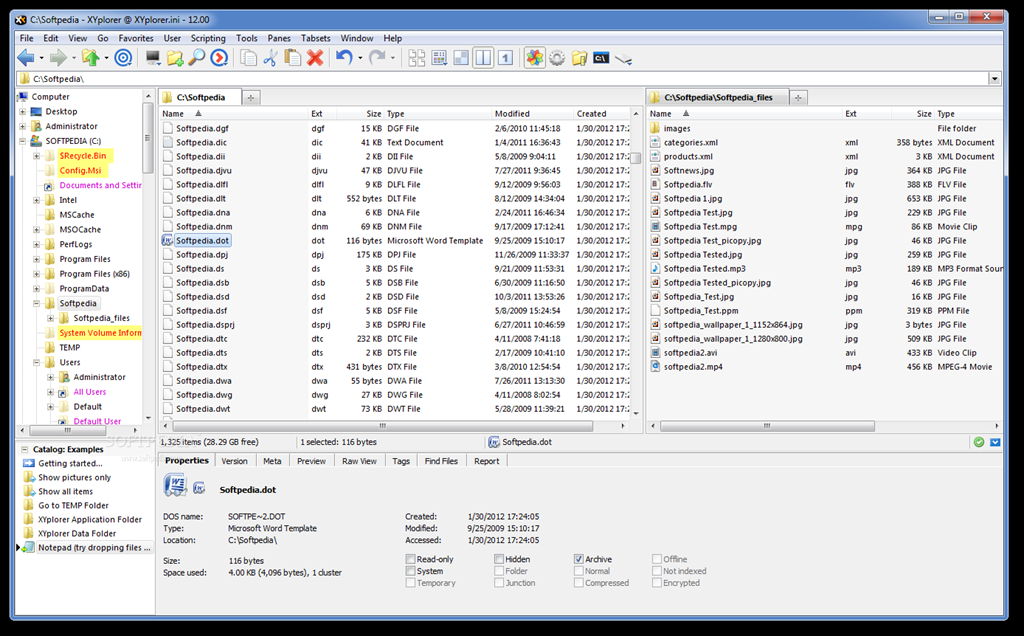
Task: Uncheck the Archive attribute checkbox
Action: pos(579,559)
